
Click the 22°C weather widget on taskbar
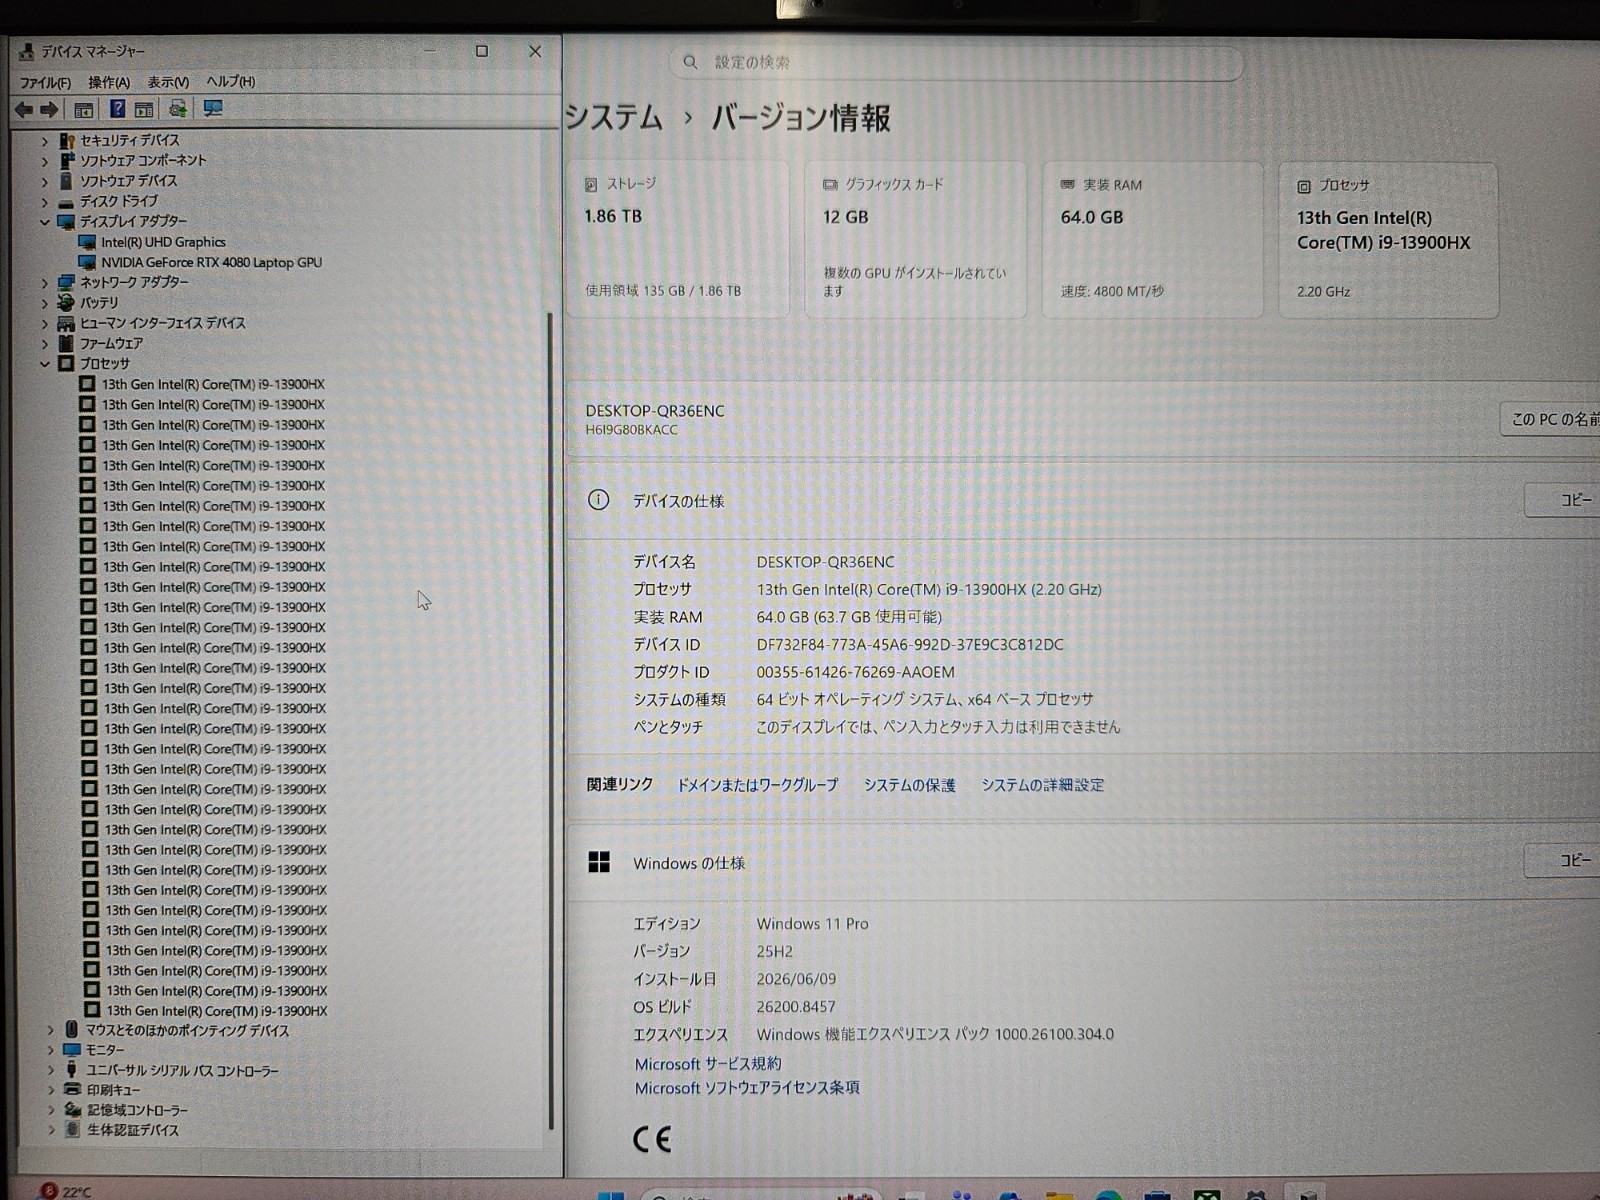66,1191
